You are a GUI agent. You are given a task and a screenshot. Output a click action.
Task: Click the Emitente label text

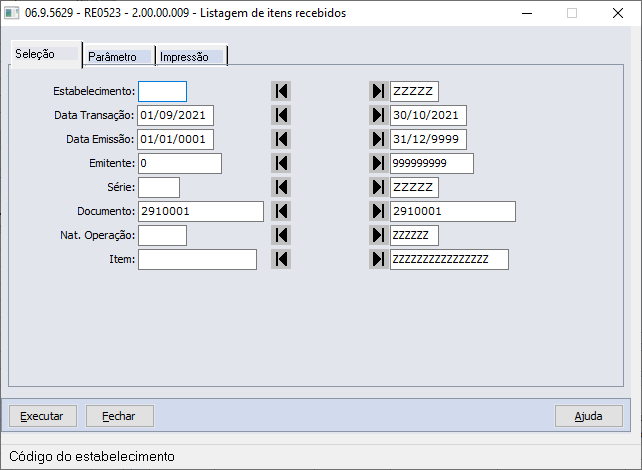click(x=112, y=163)
